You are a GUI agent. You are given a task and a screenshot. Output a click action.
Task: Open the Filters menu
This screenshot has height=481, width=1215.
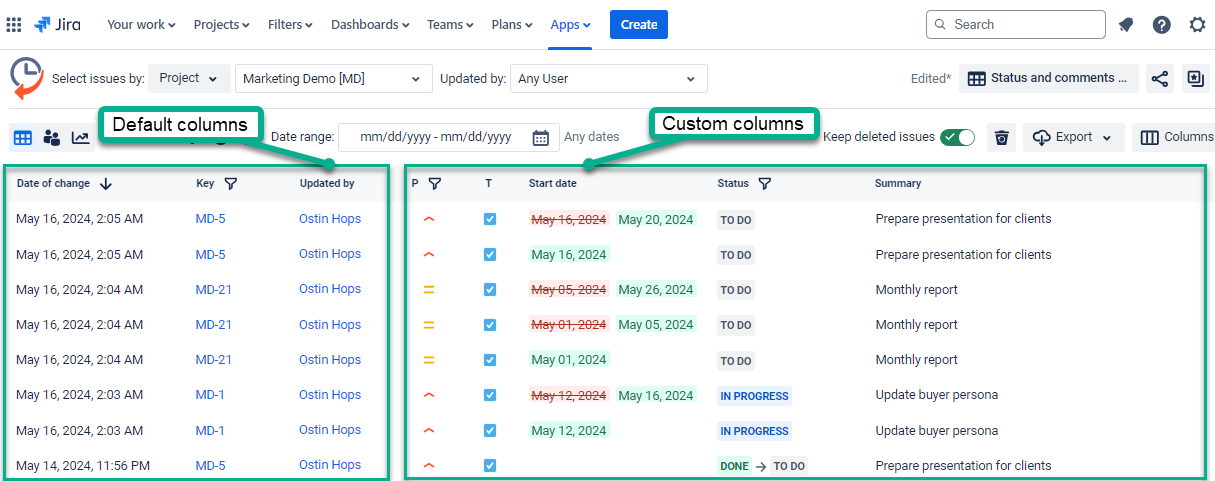[x=290, y=25]
